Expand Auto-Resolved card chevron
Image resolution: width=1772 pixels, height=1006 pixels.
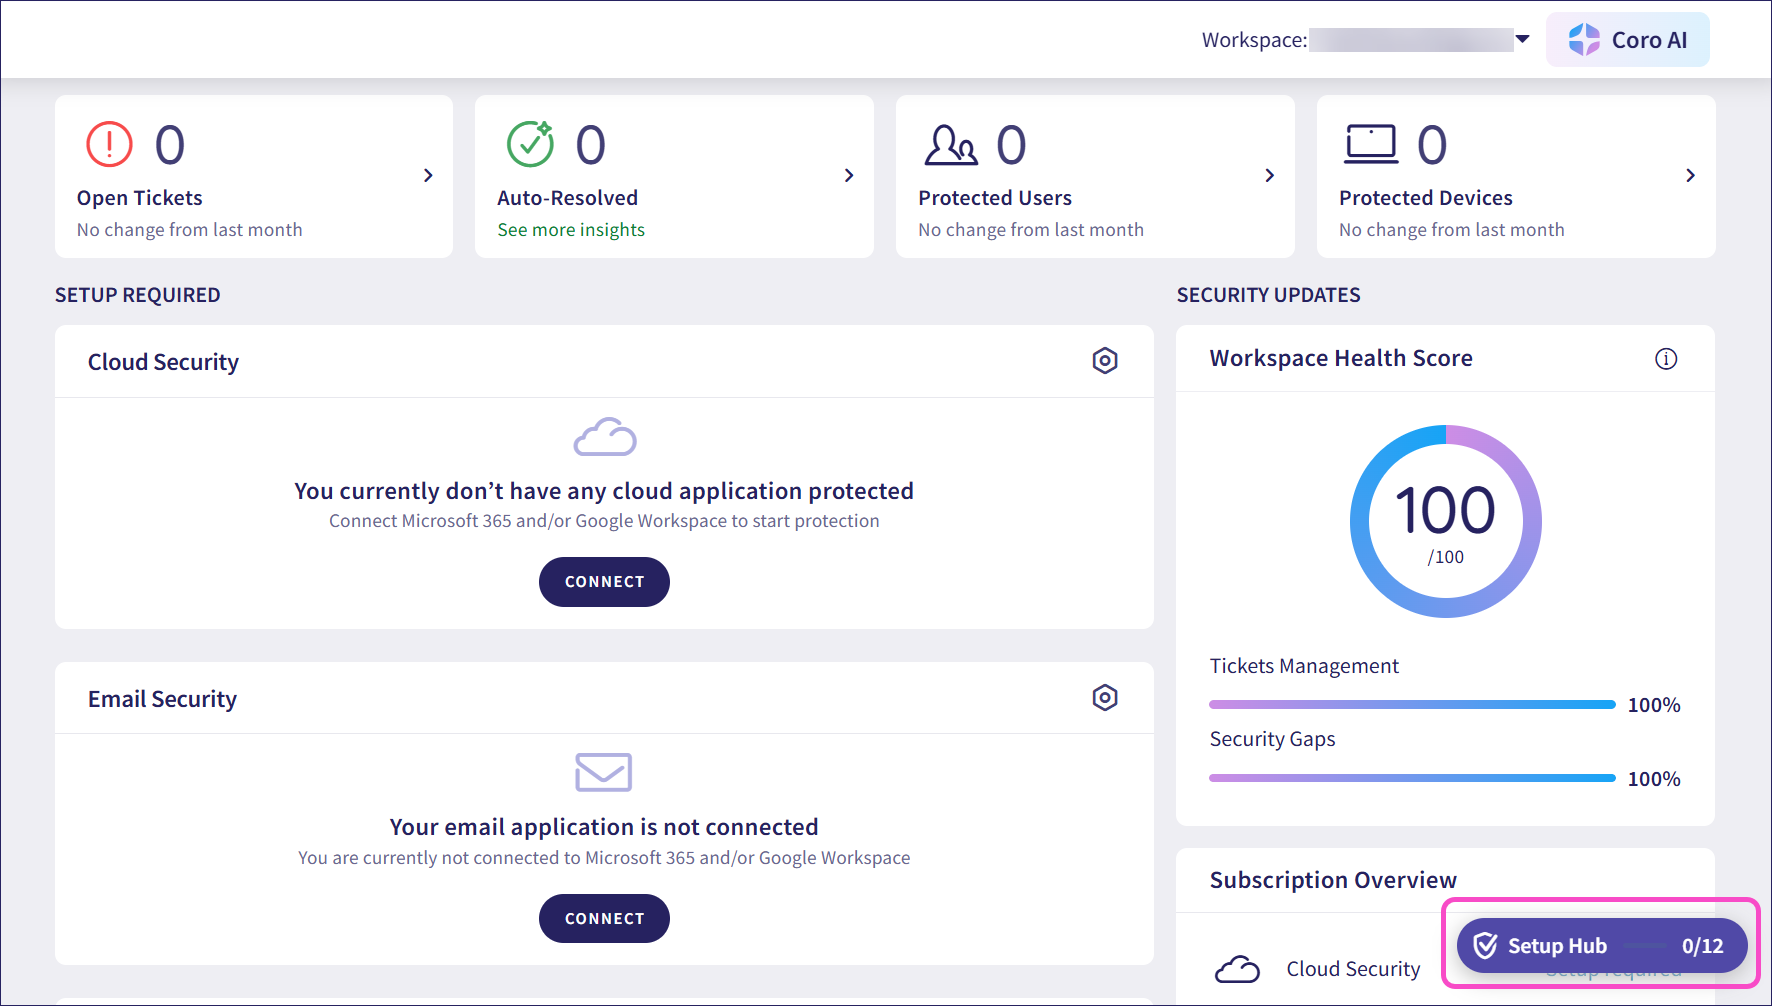tap(849, 176)
